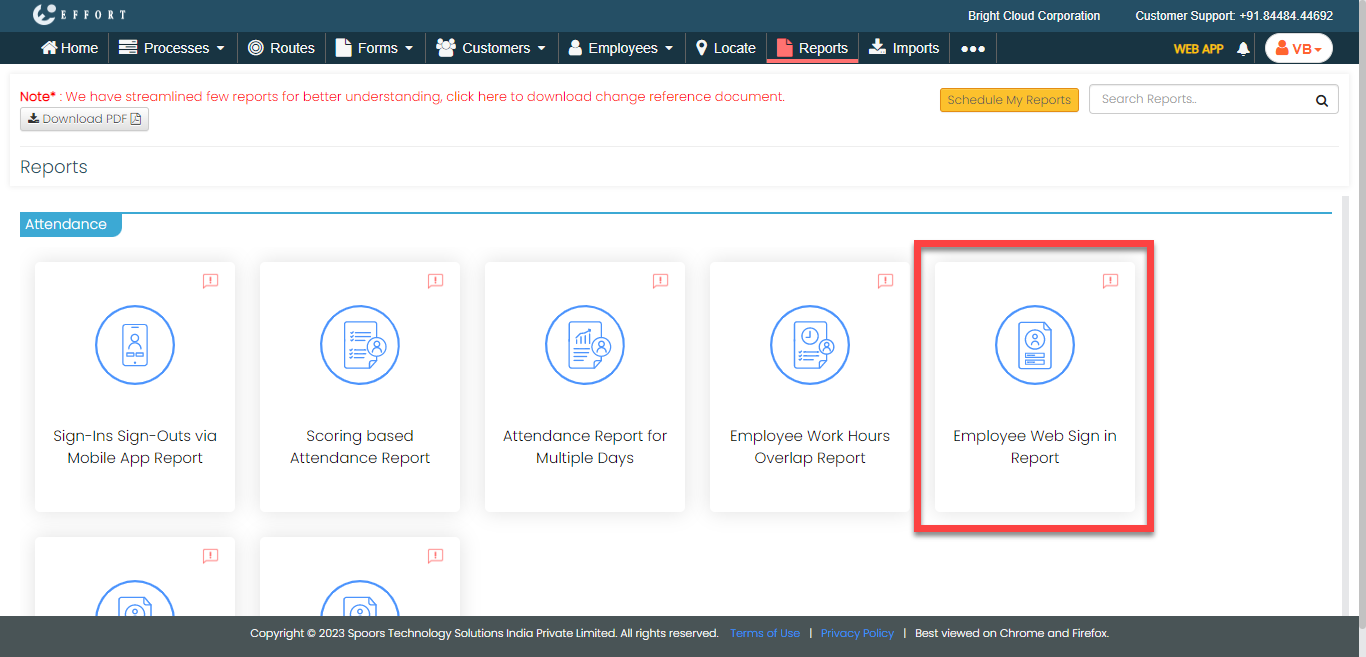Open Employee Work Hours Overlap Report icon

[810, 345]
